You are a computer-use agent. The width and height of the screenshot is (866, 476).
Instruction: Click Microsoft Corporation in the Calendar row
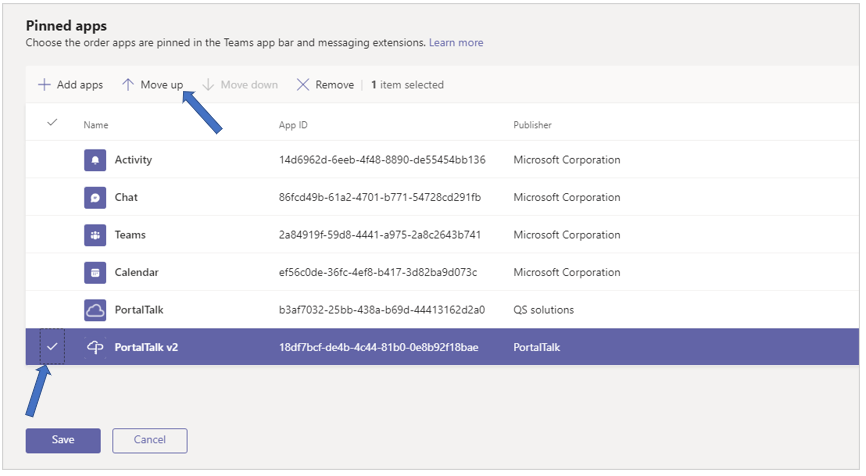click(567, 273)
